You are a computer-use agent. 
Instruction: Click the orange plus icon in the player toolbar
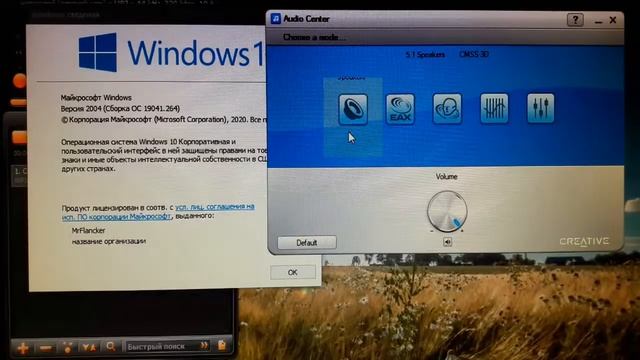[23, 348]
